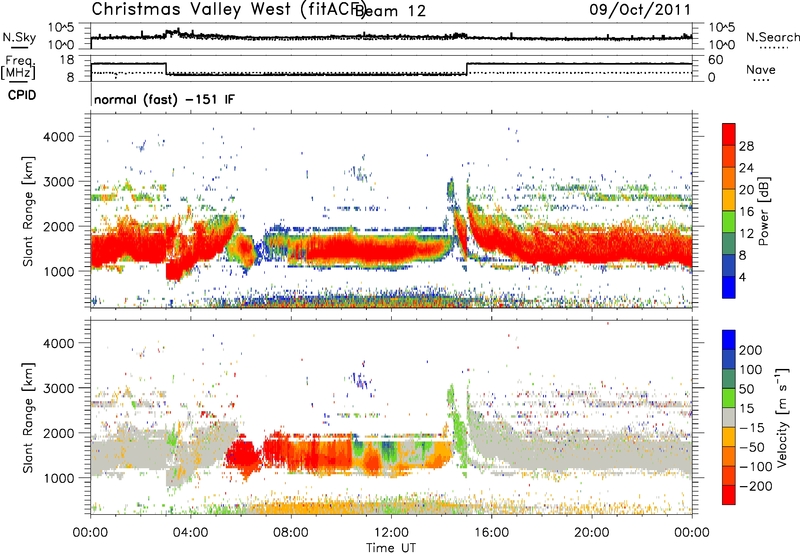Viewport: 800px width, 554px height.
Task: Click the 4 value on Power colorbar
Action: (742, 277)
